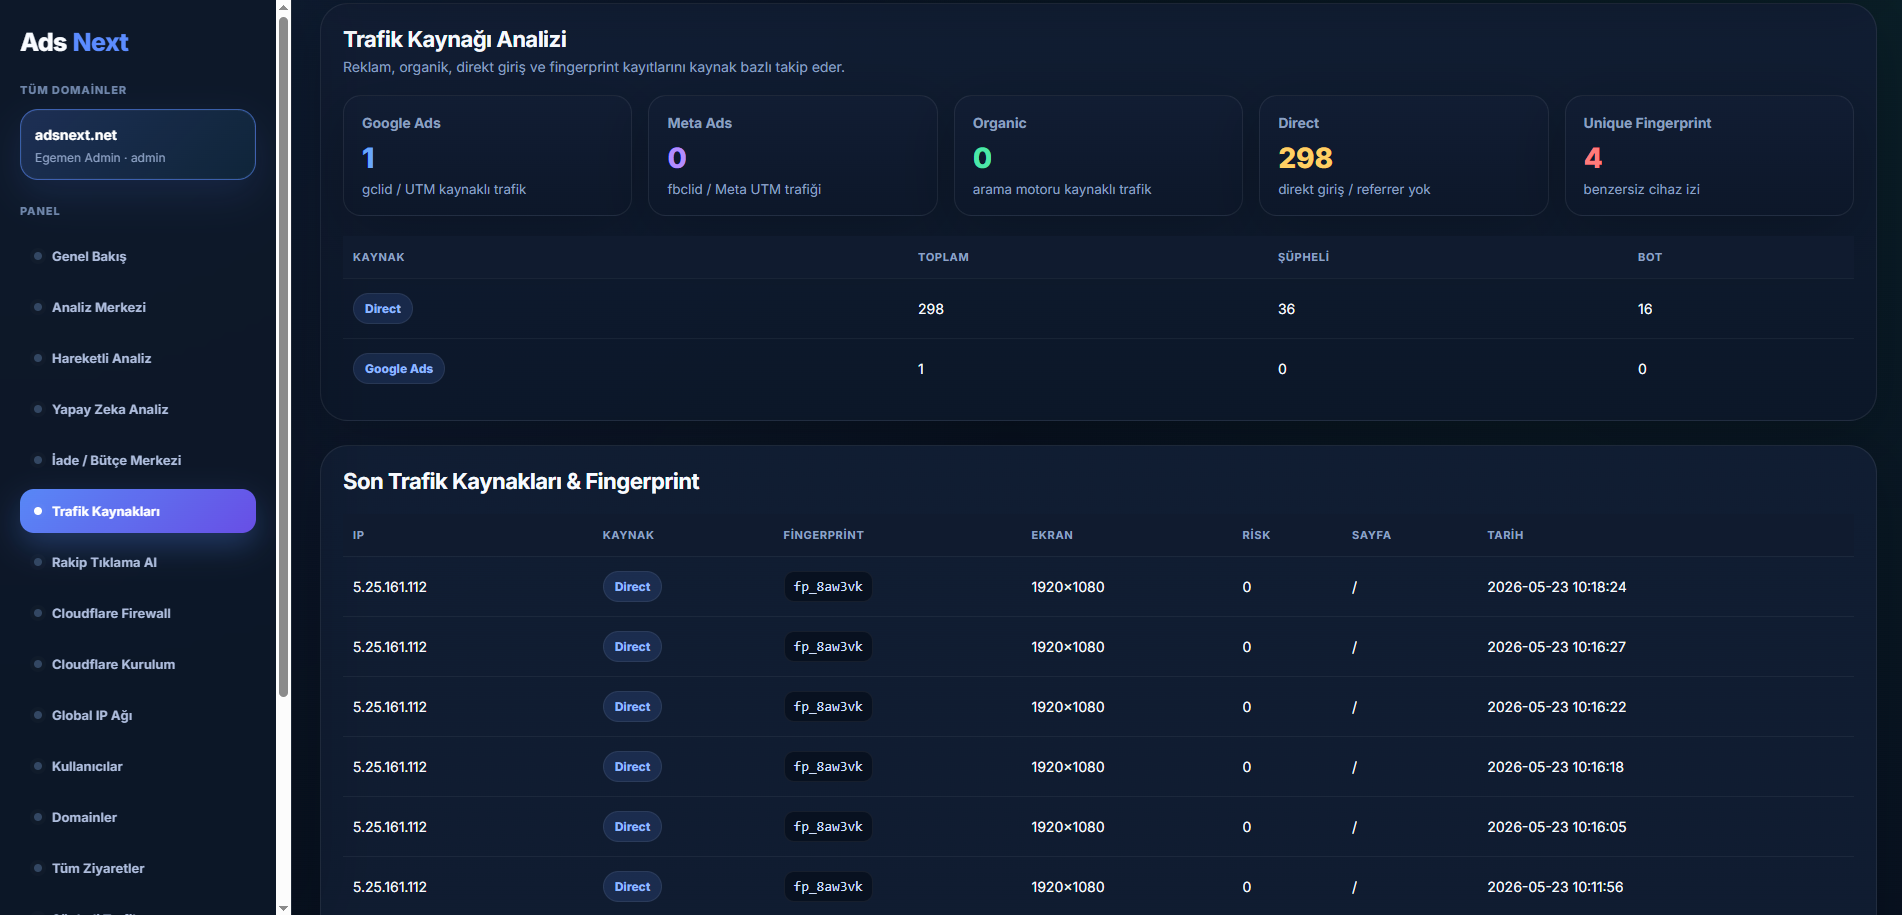Click the timestamp 2026-05-23 10:16:22

1556,707
